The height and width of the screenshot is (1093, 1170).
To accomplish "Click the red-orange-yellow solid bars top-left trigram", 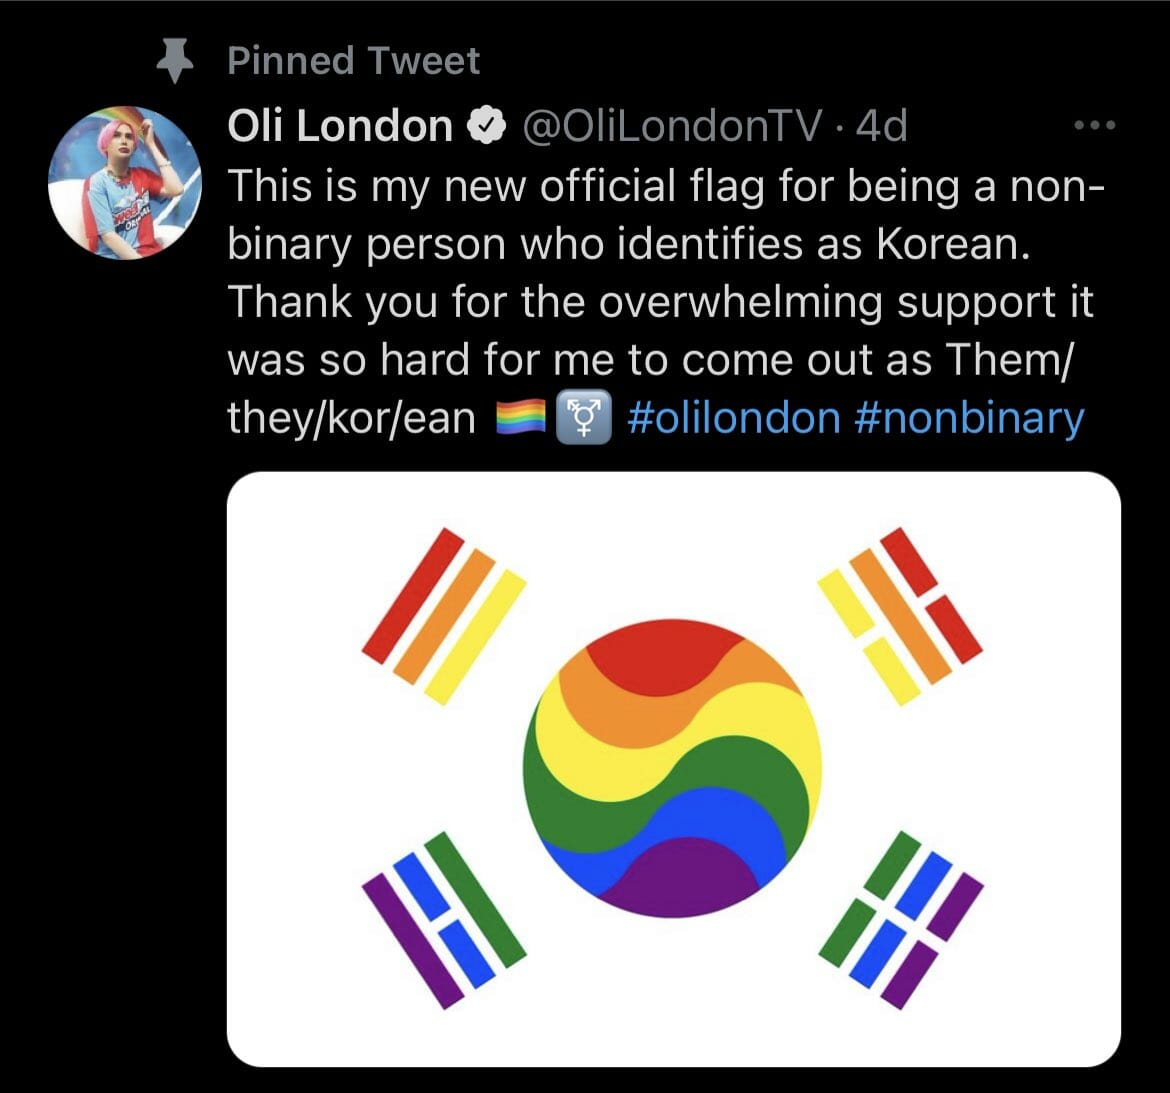I will point(444,616).
